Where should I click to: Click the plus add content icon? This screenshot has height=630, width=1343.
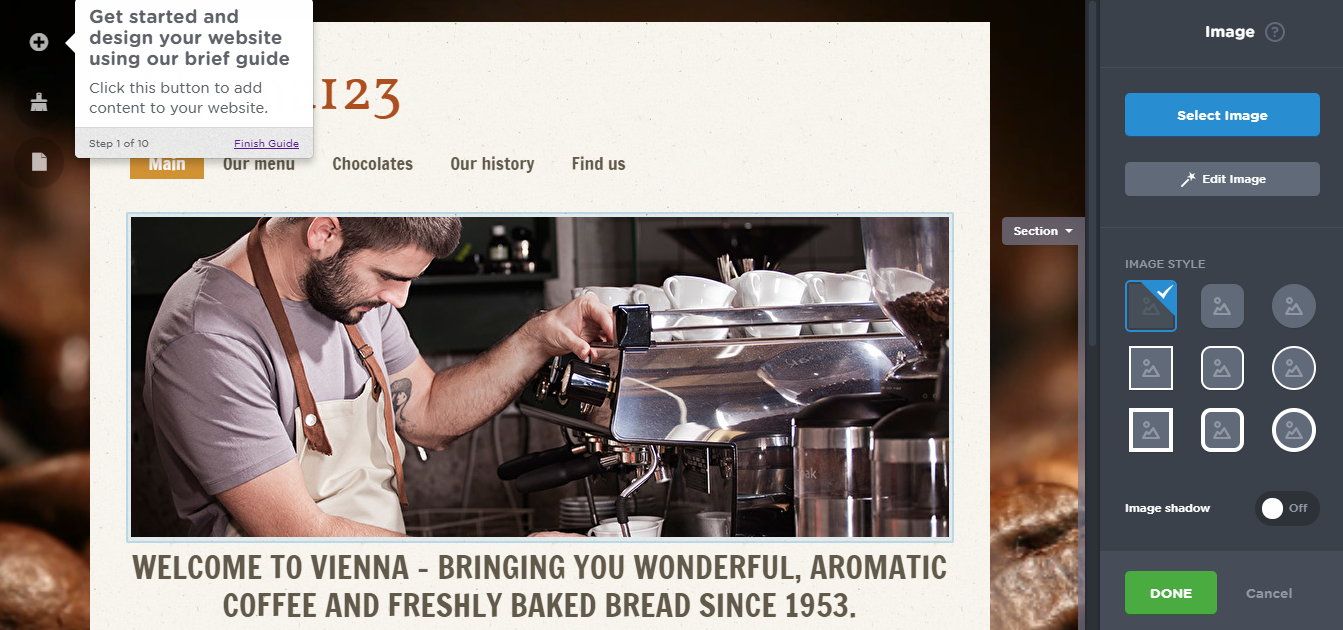39,42
